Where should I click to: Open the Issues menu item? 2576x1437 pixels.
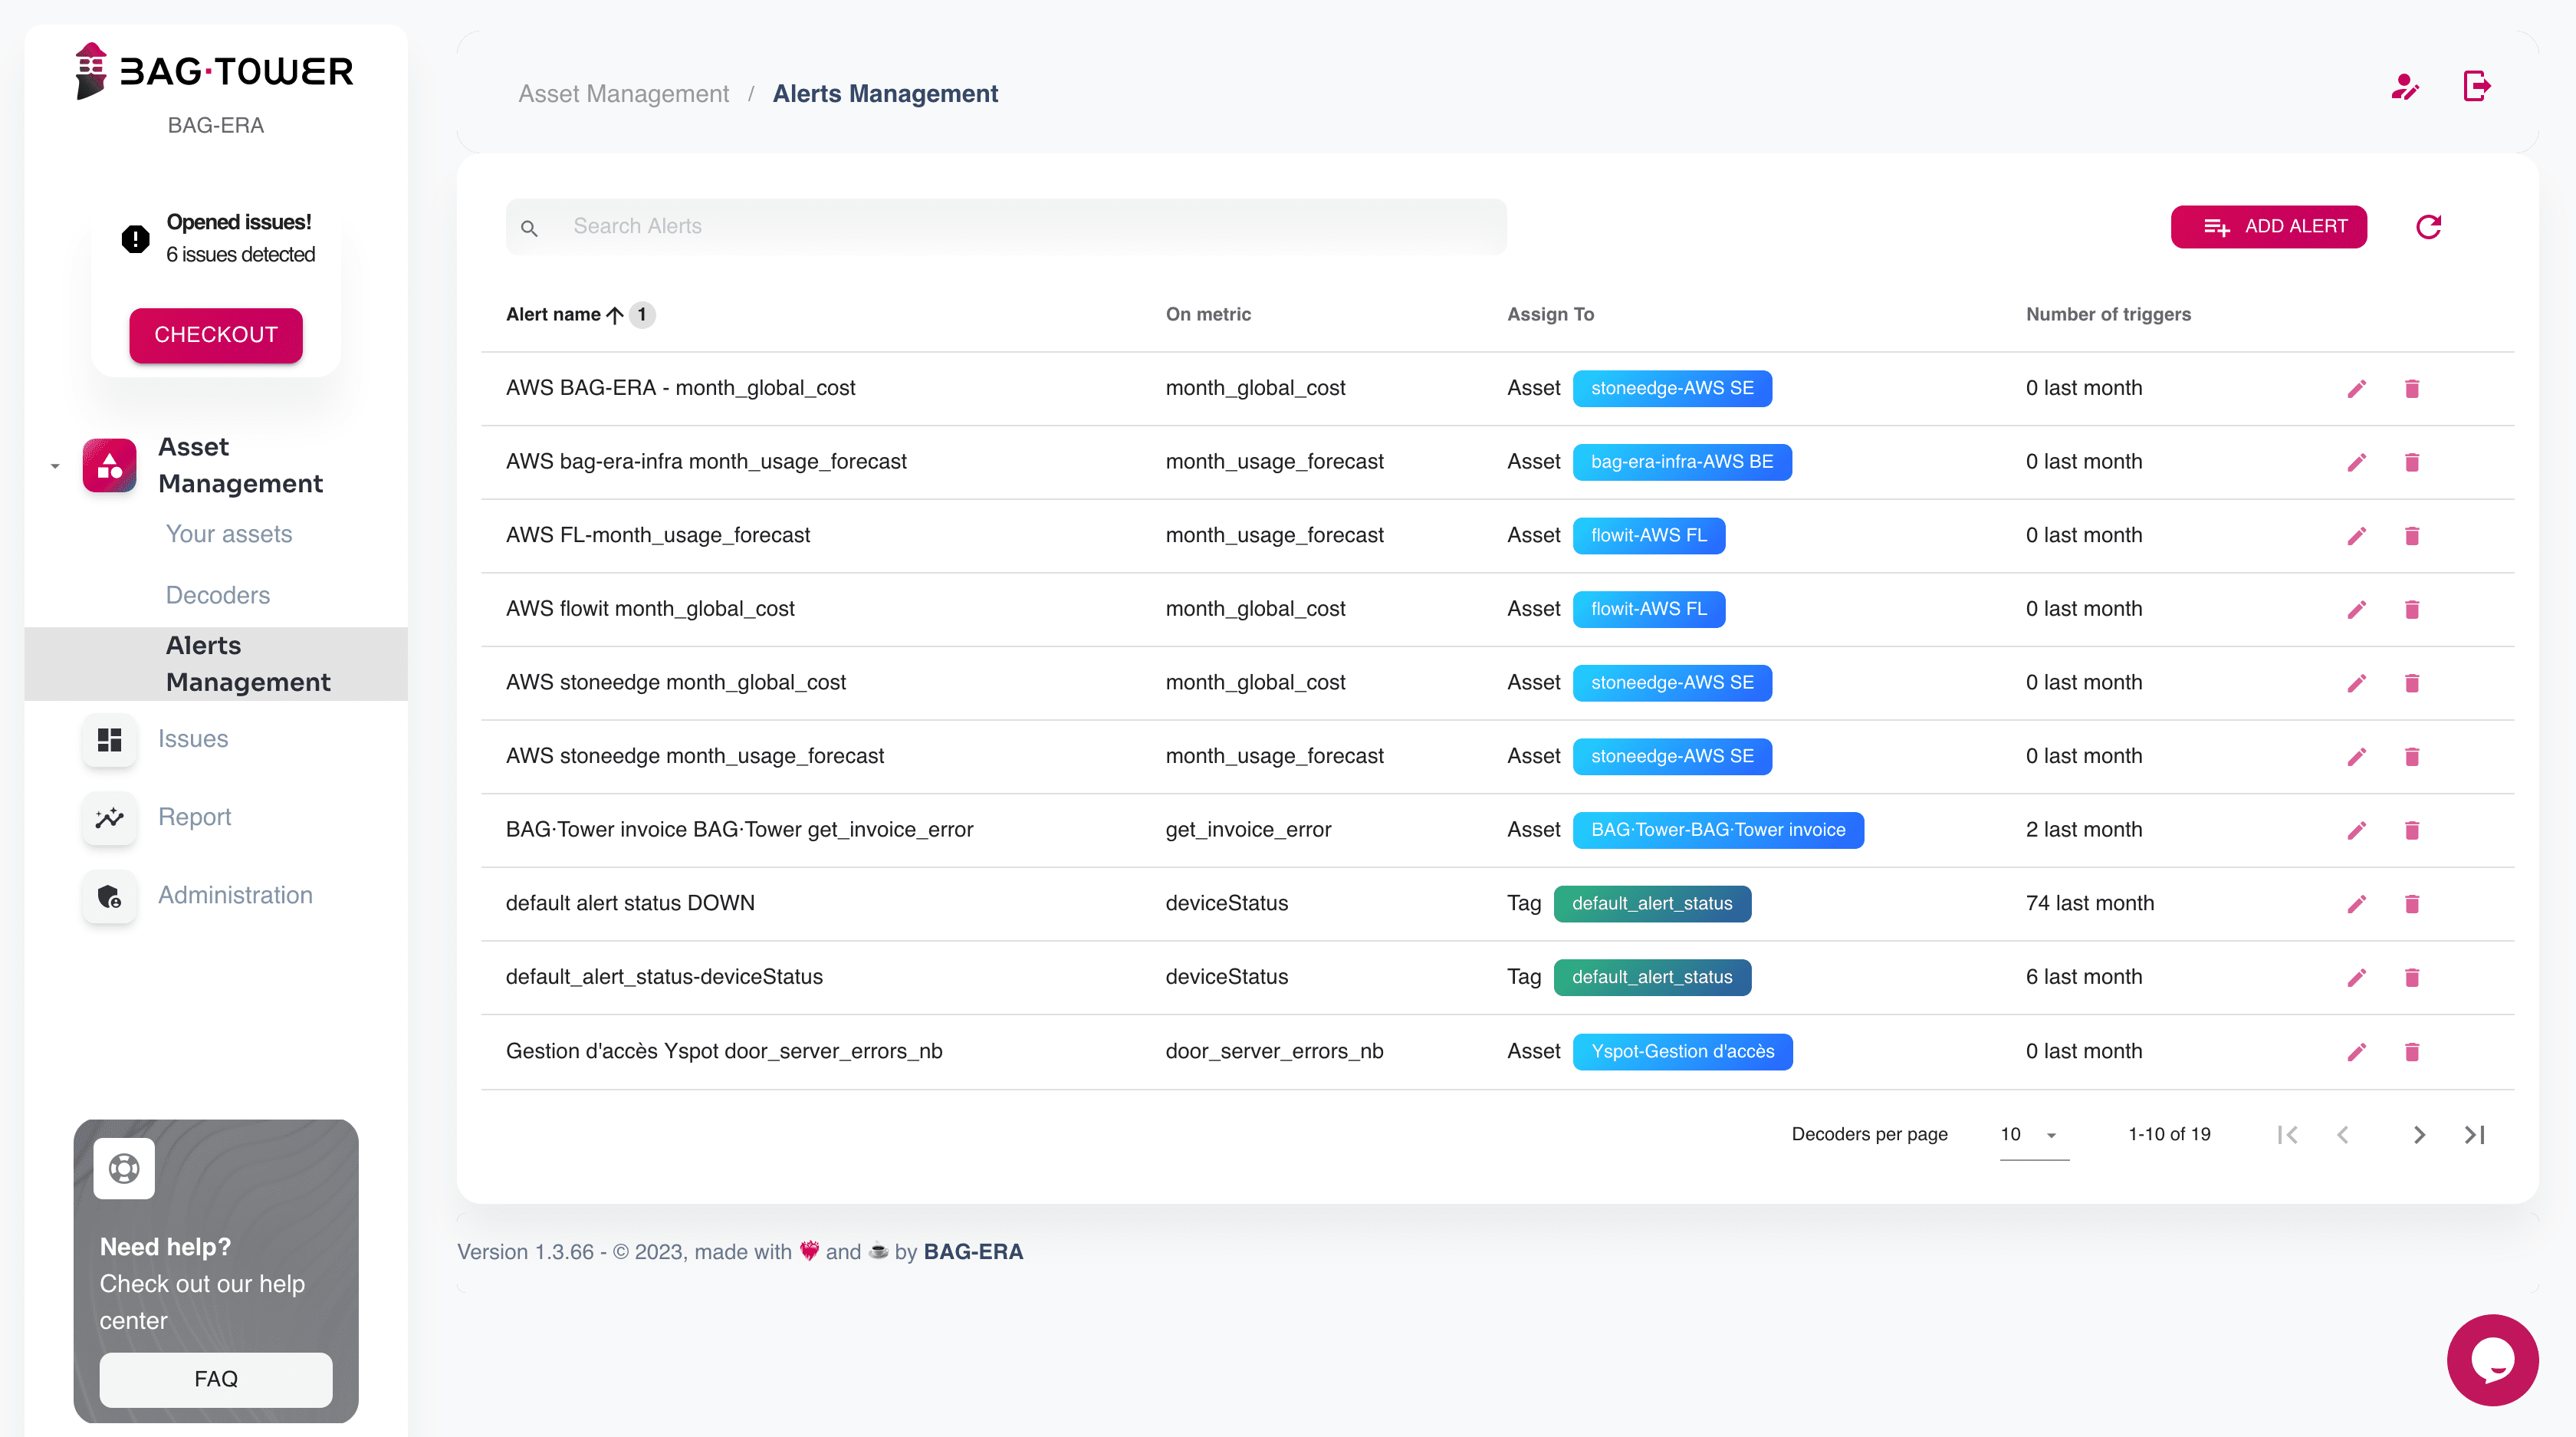tap(193, 739)
